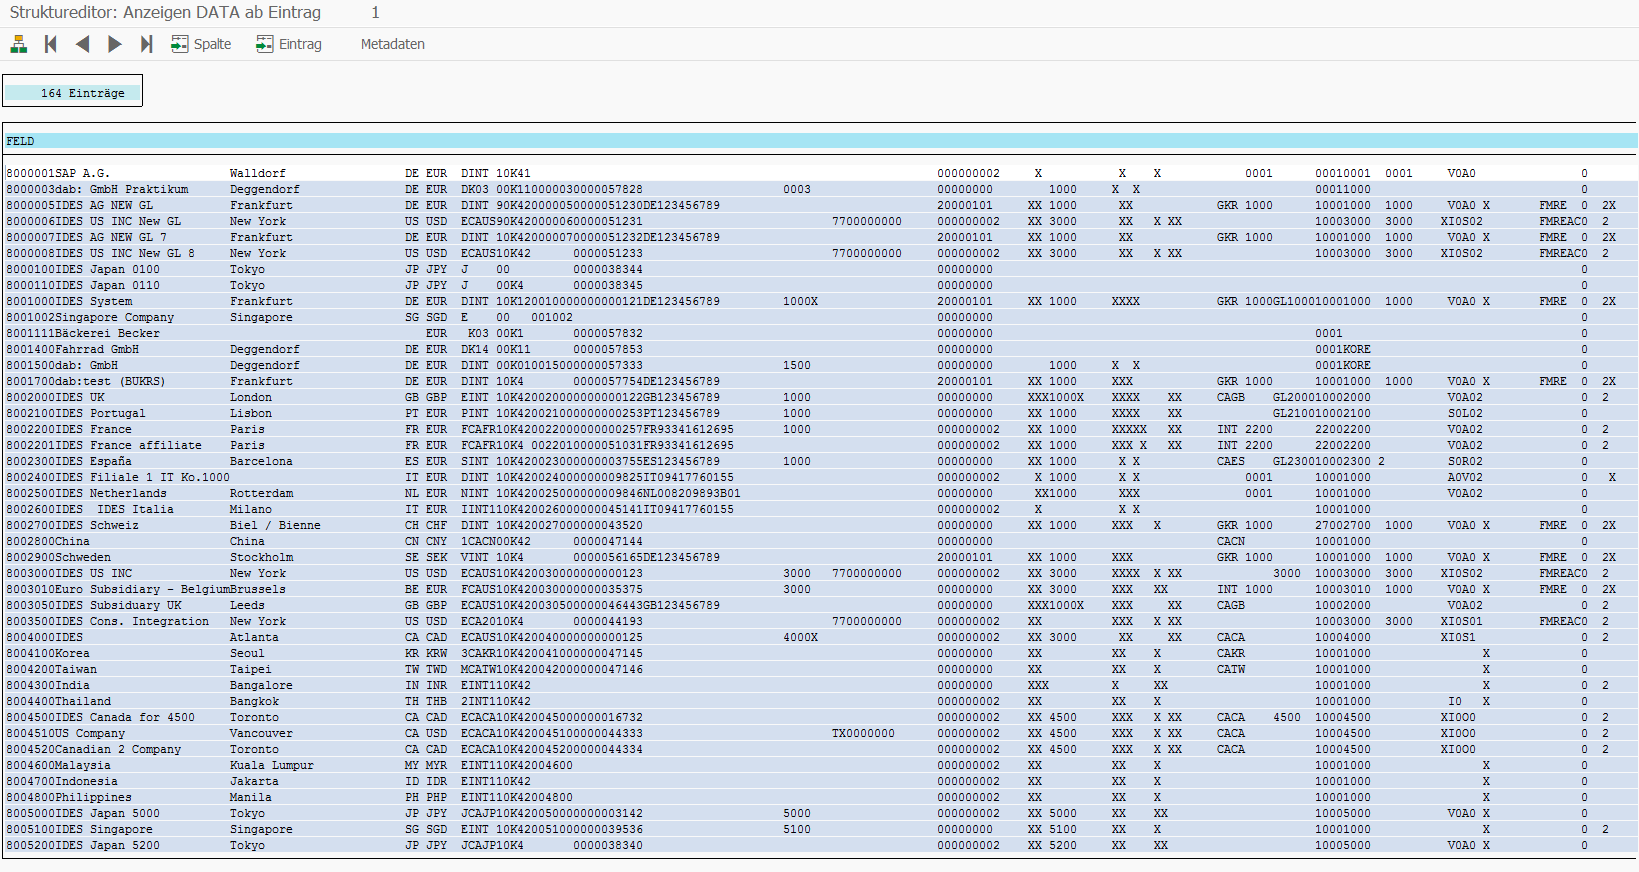Open the Spalte column positioning button
1639x872 pixels.
click(201, 44)
